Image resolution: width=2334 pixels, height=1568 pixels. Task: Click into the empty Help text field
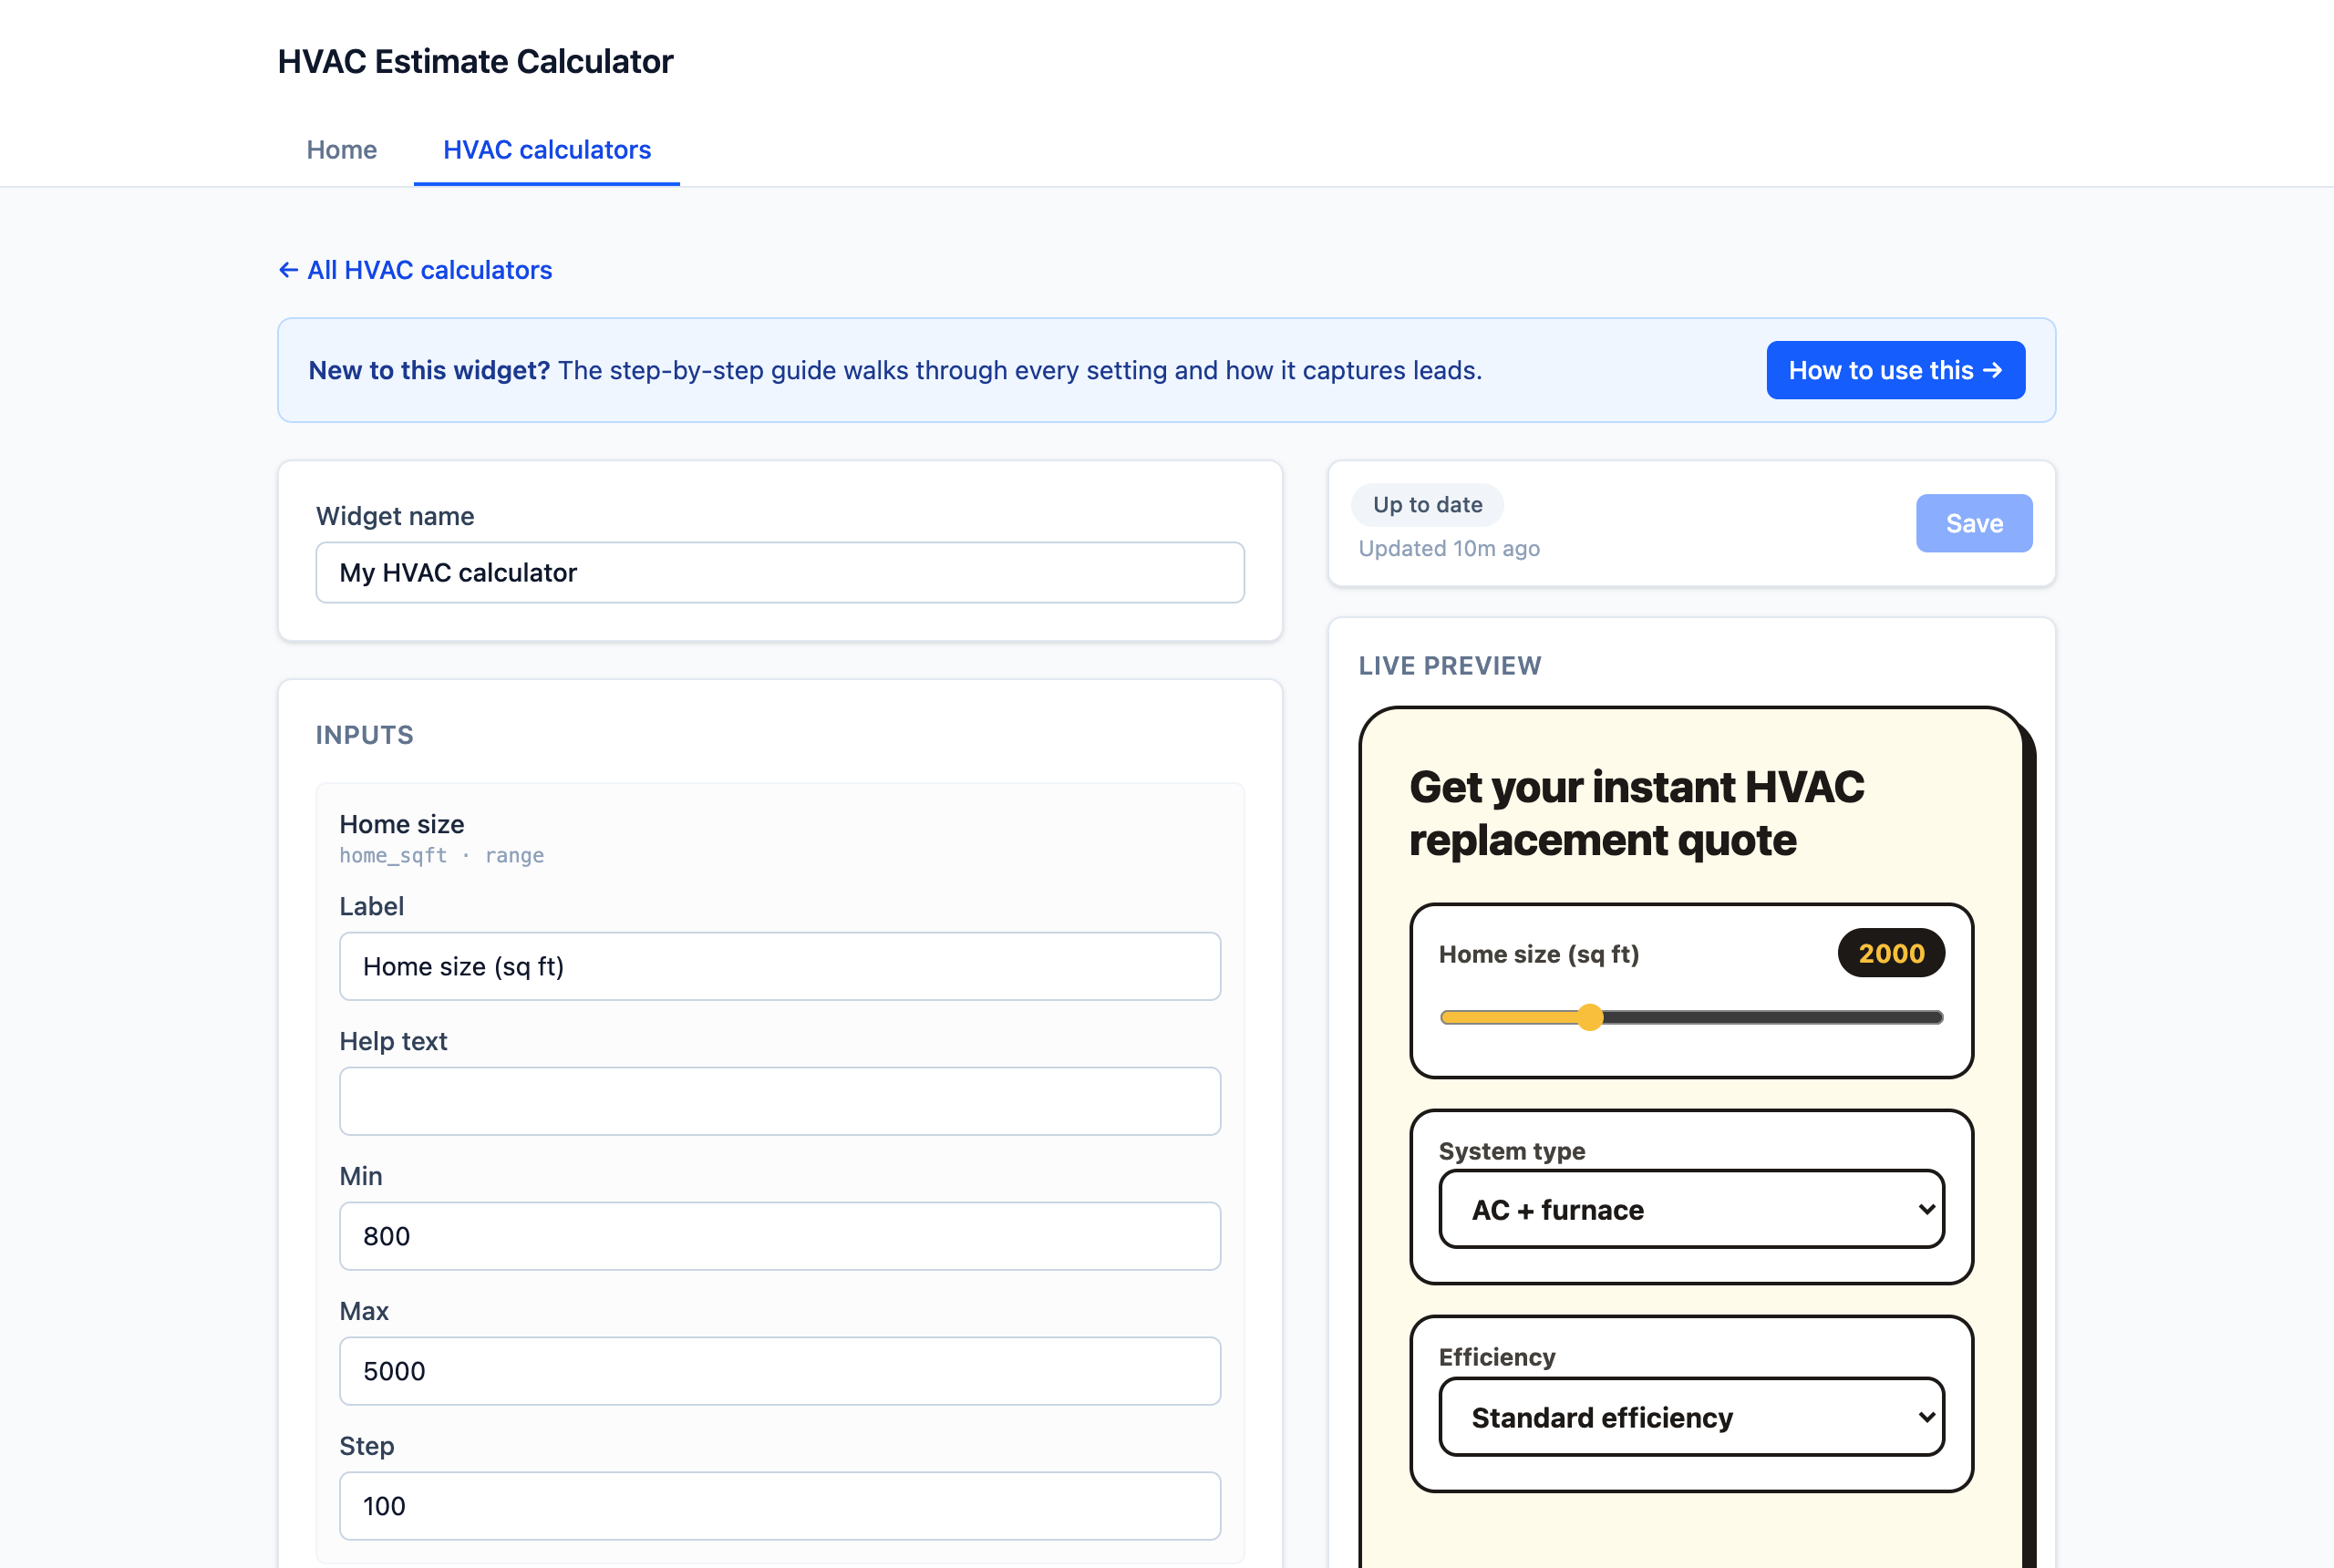pos(780,1101)
